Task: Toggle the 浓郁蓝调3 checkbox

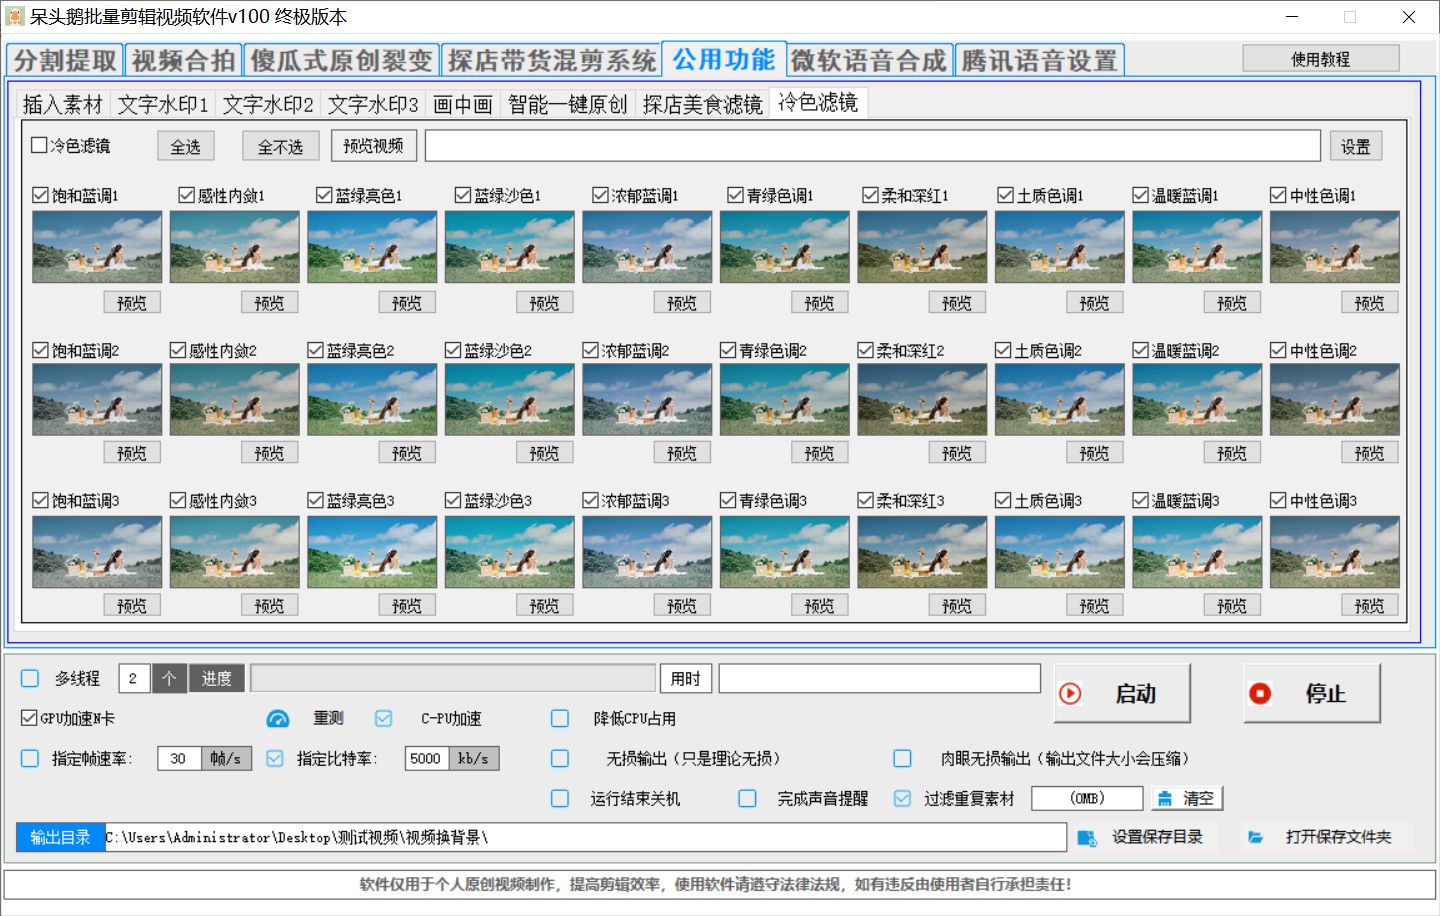Action: click(590, 500)
